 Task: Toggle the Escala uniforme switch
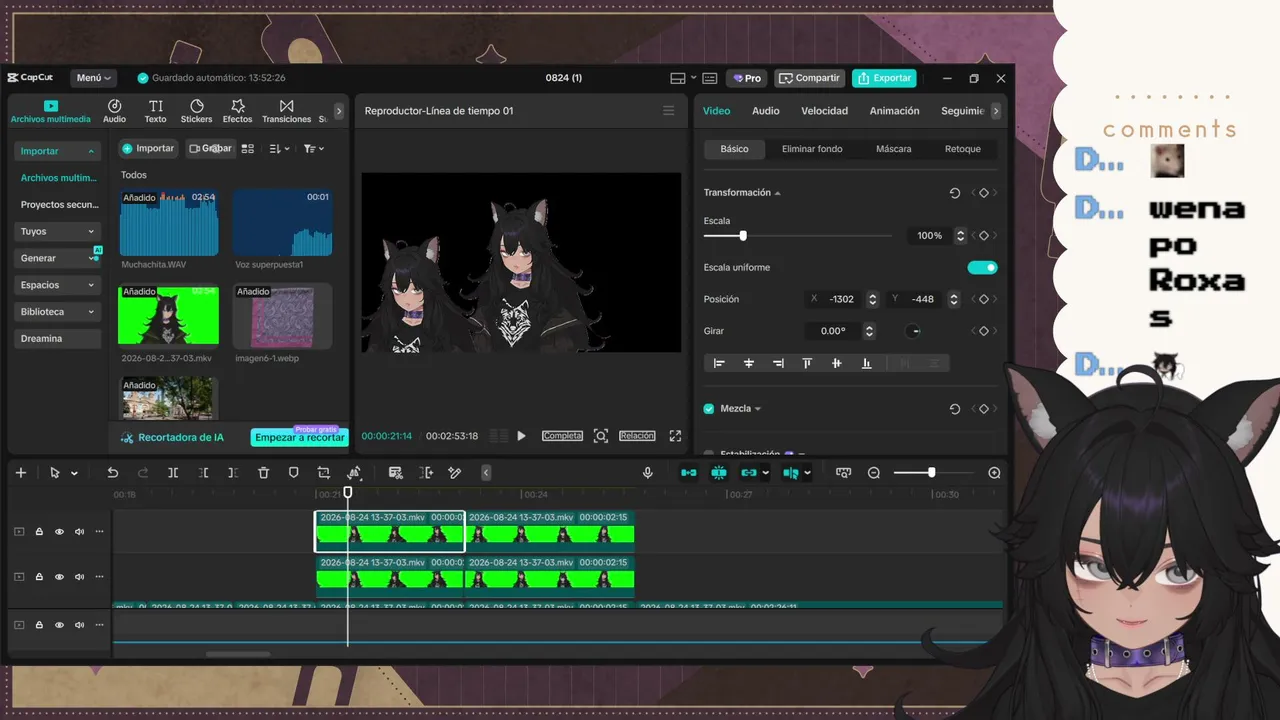click(982, 268)
